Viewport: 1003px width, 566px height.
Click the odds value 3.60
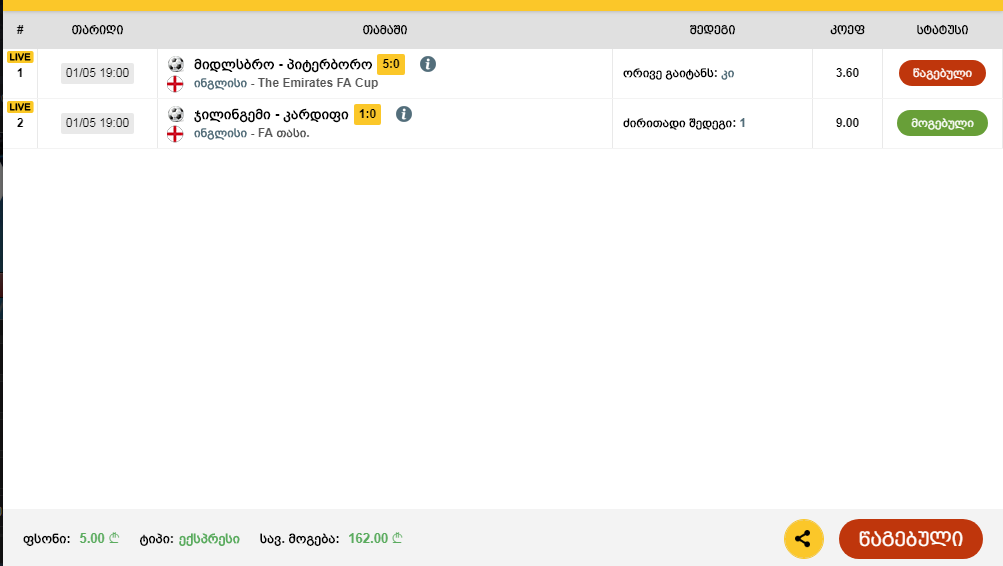click(x=847, y=73)
